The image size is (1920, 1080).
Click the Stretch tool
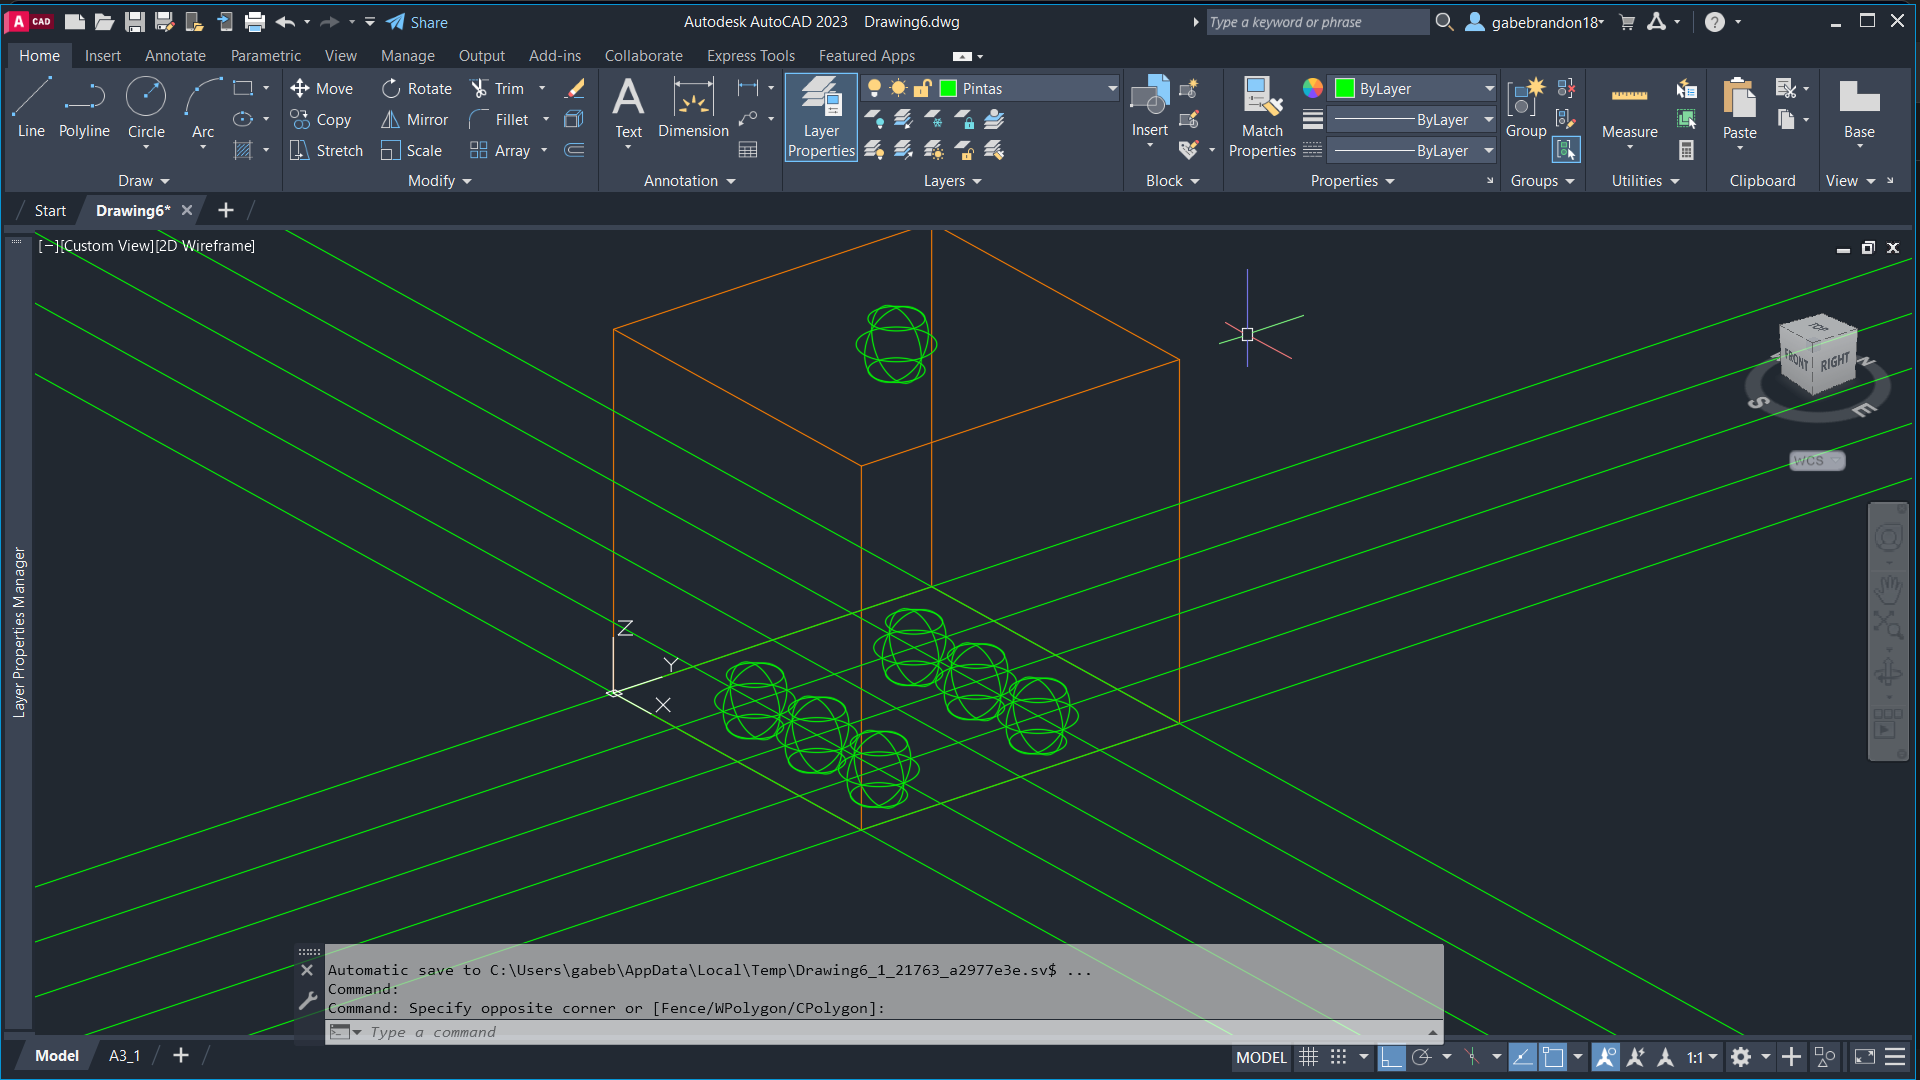[326, 151]
